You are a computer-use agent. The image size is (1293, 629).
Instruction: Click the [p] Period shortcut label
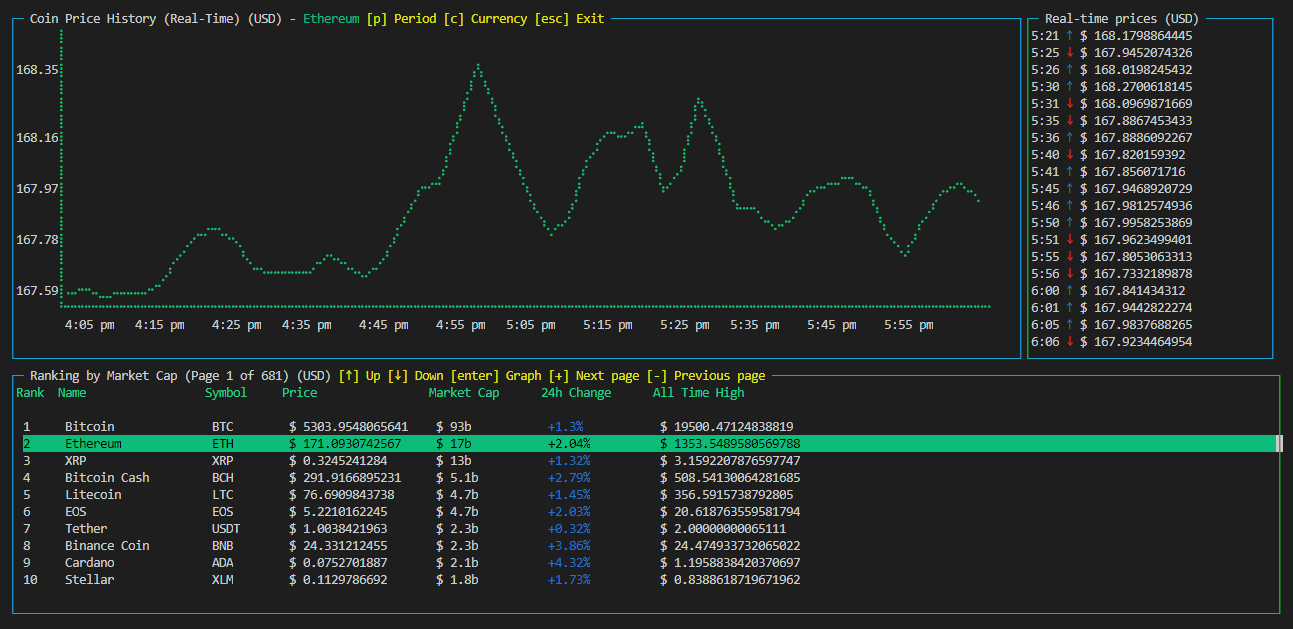pyautogui.click(x=401, y=19)
